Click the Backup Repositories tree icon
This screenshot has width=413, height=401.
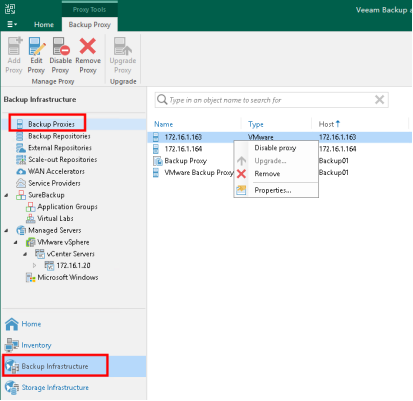20,136
